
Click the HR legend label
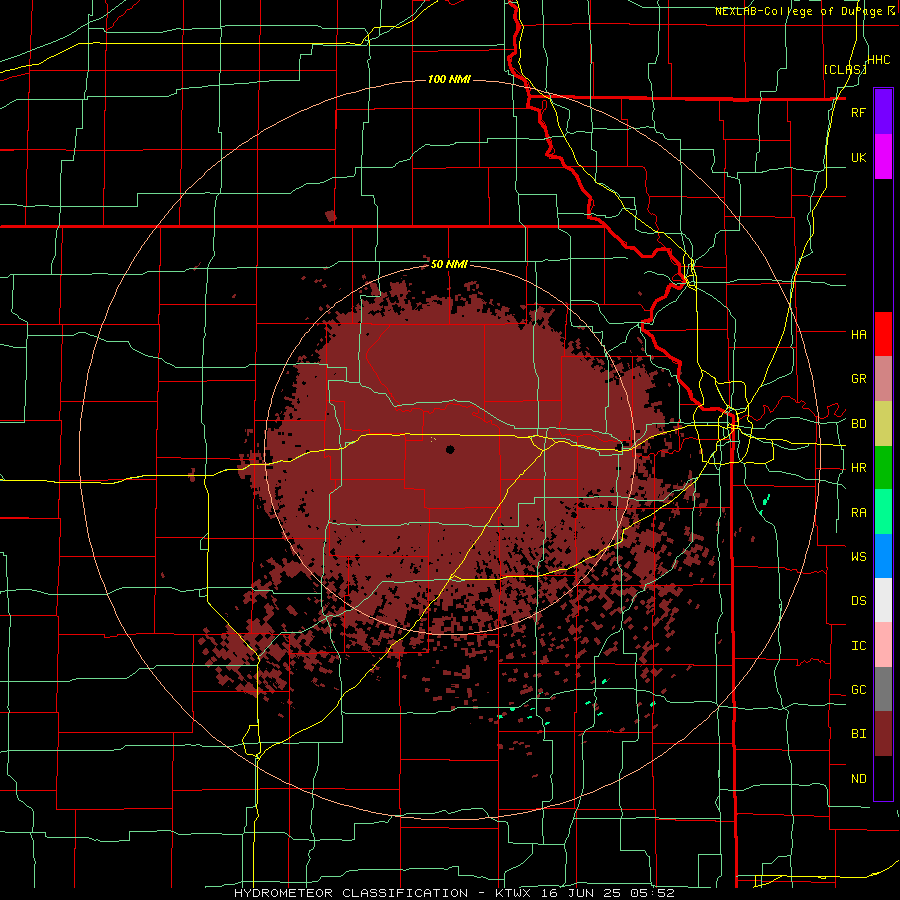(x=858, y=468)
